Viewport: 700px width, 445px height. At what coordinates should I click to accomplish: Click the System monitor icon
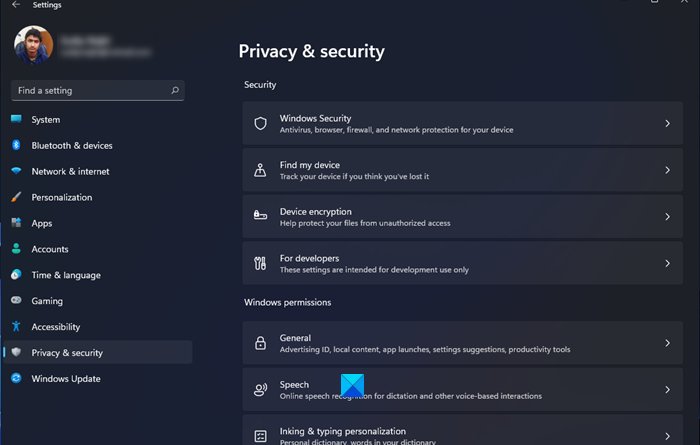click(x=16, y=119)
